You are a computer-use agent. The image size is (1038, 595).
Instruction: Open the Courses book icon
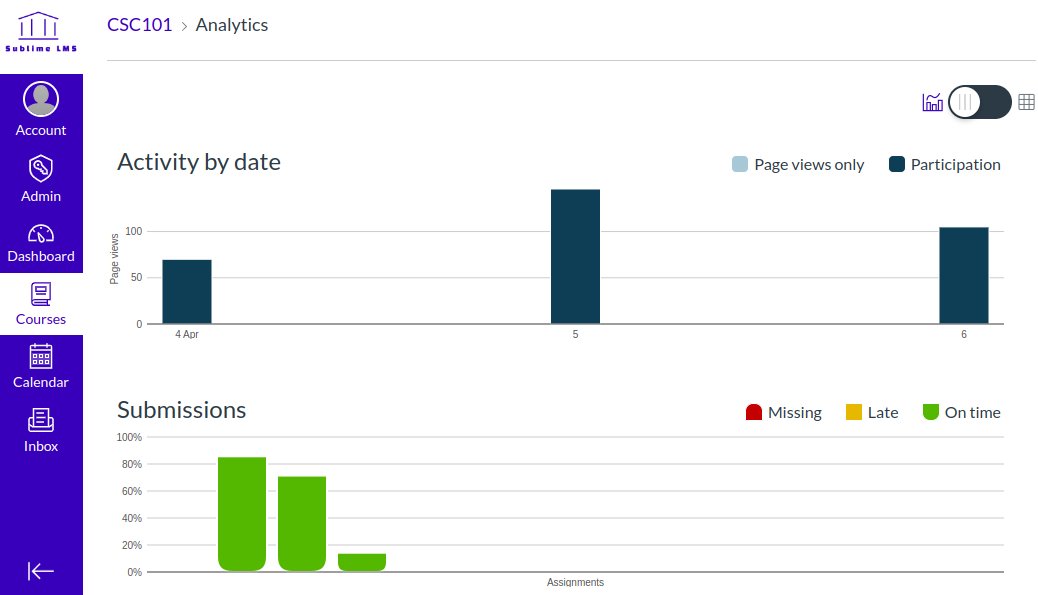[x=41, y=294]
